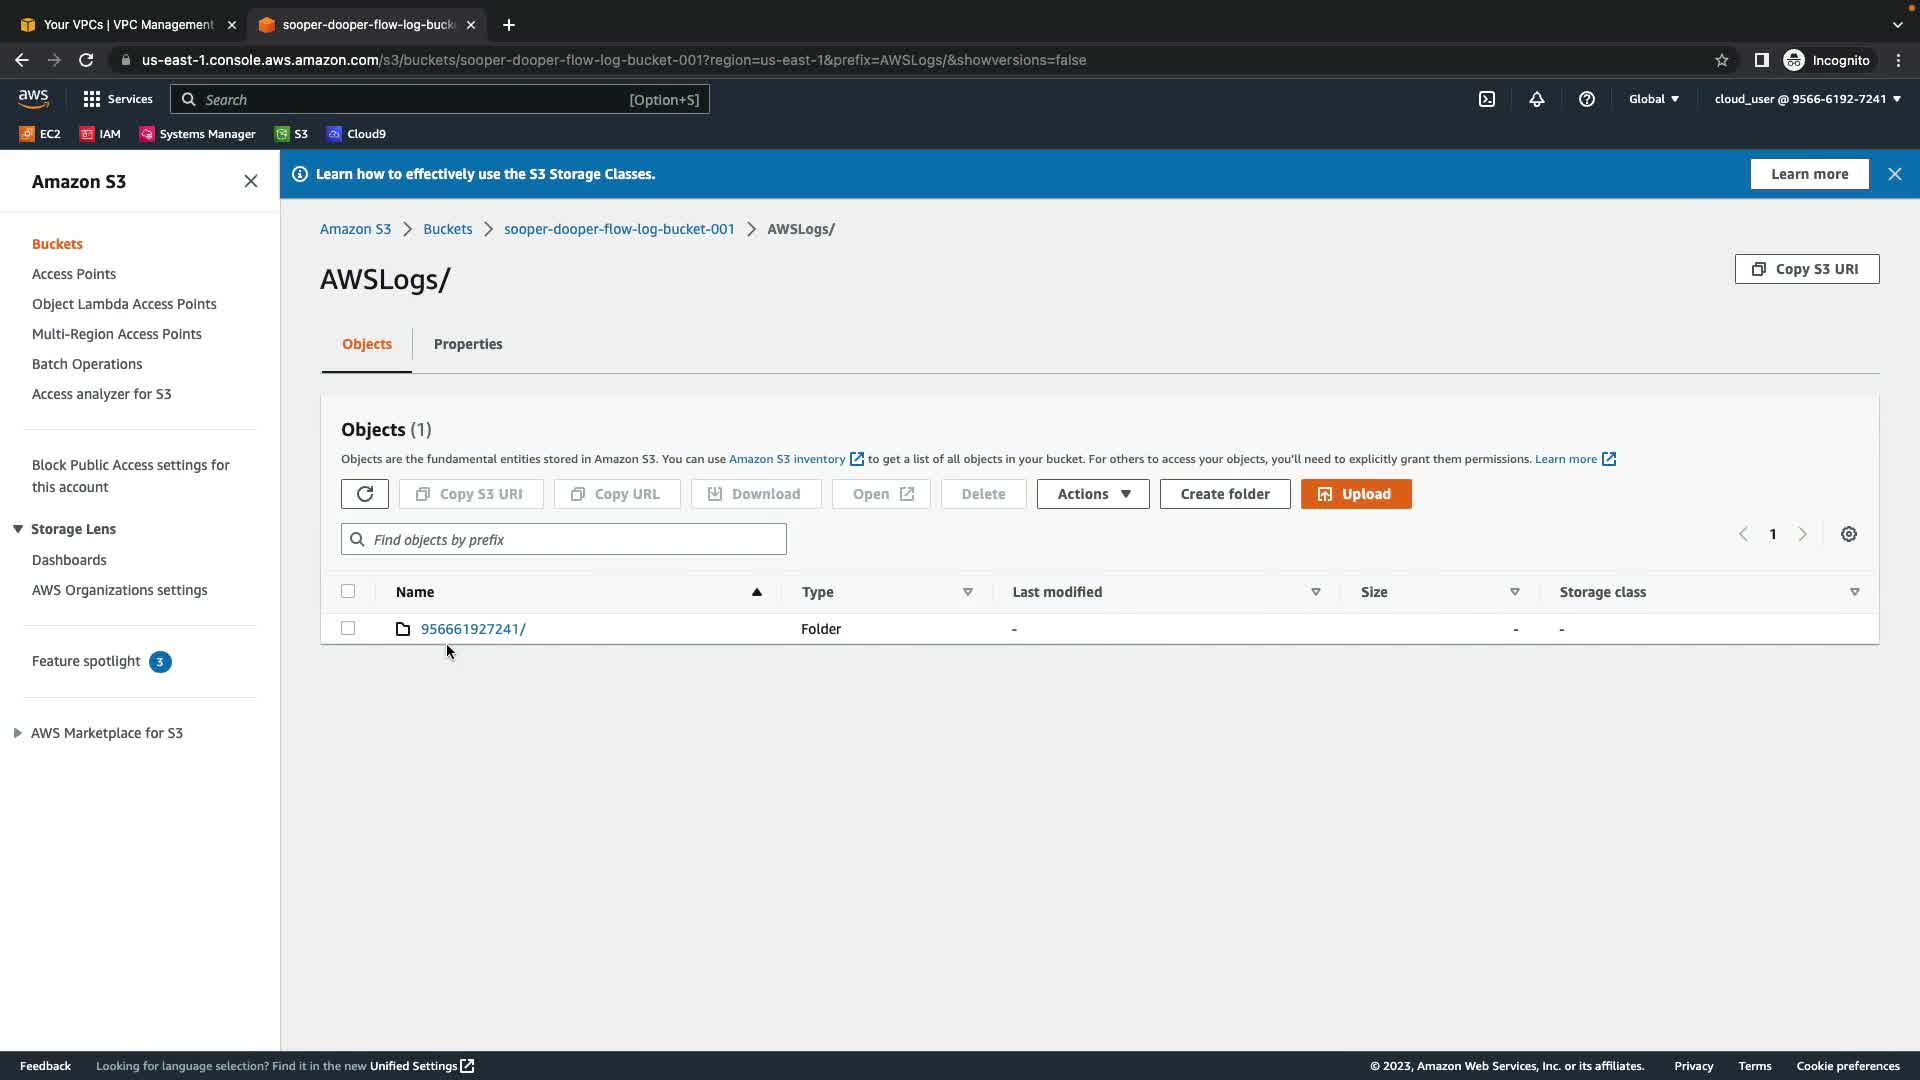Screen dimensions: 1920x1080
Task: Check the 956661927241/ folder checkbox
Action: coord(348,628)
